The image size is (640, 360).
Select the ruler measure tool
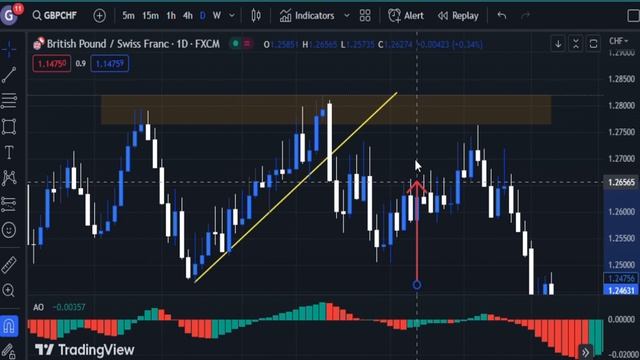click(x=9, y=264)
